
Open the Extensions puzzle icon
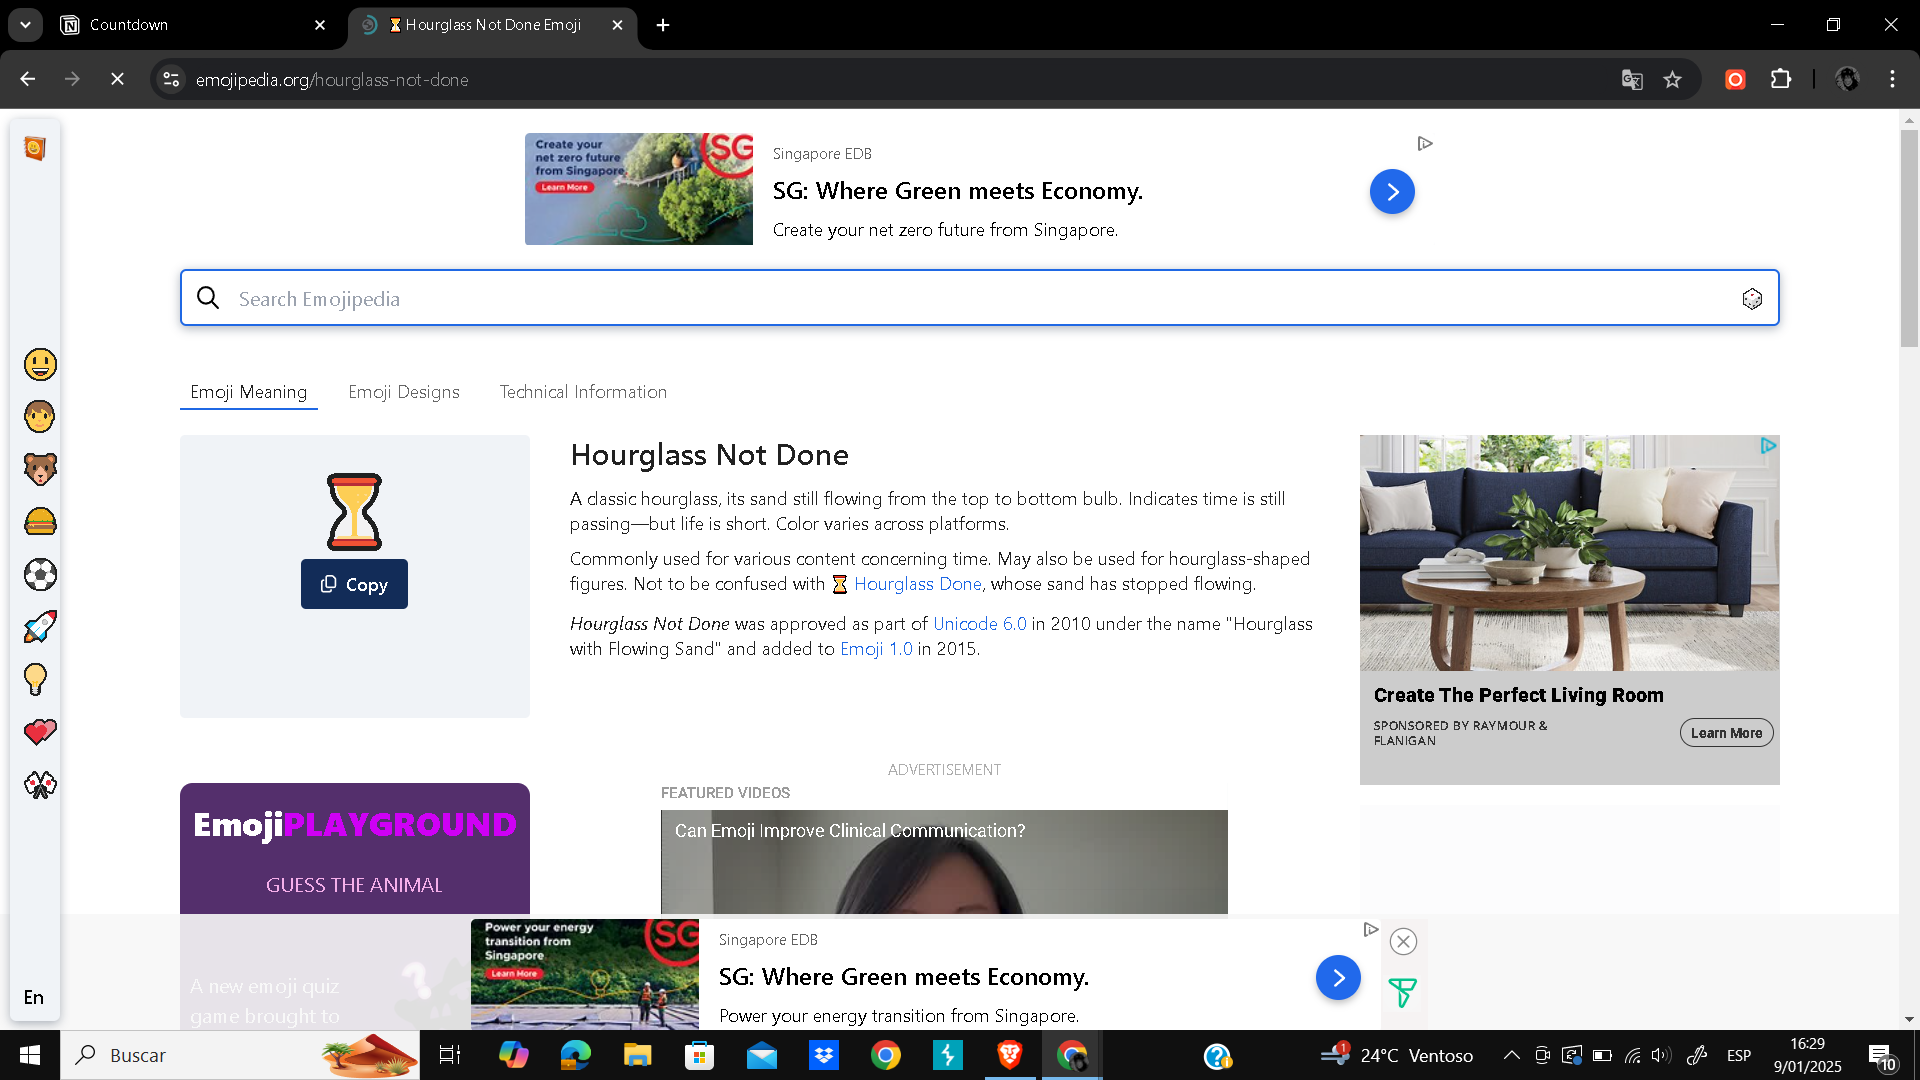1781,79
